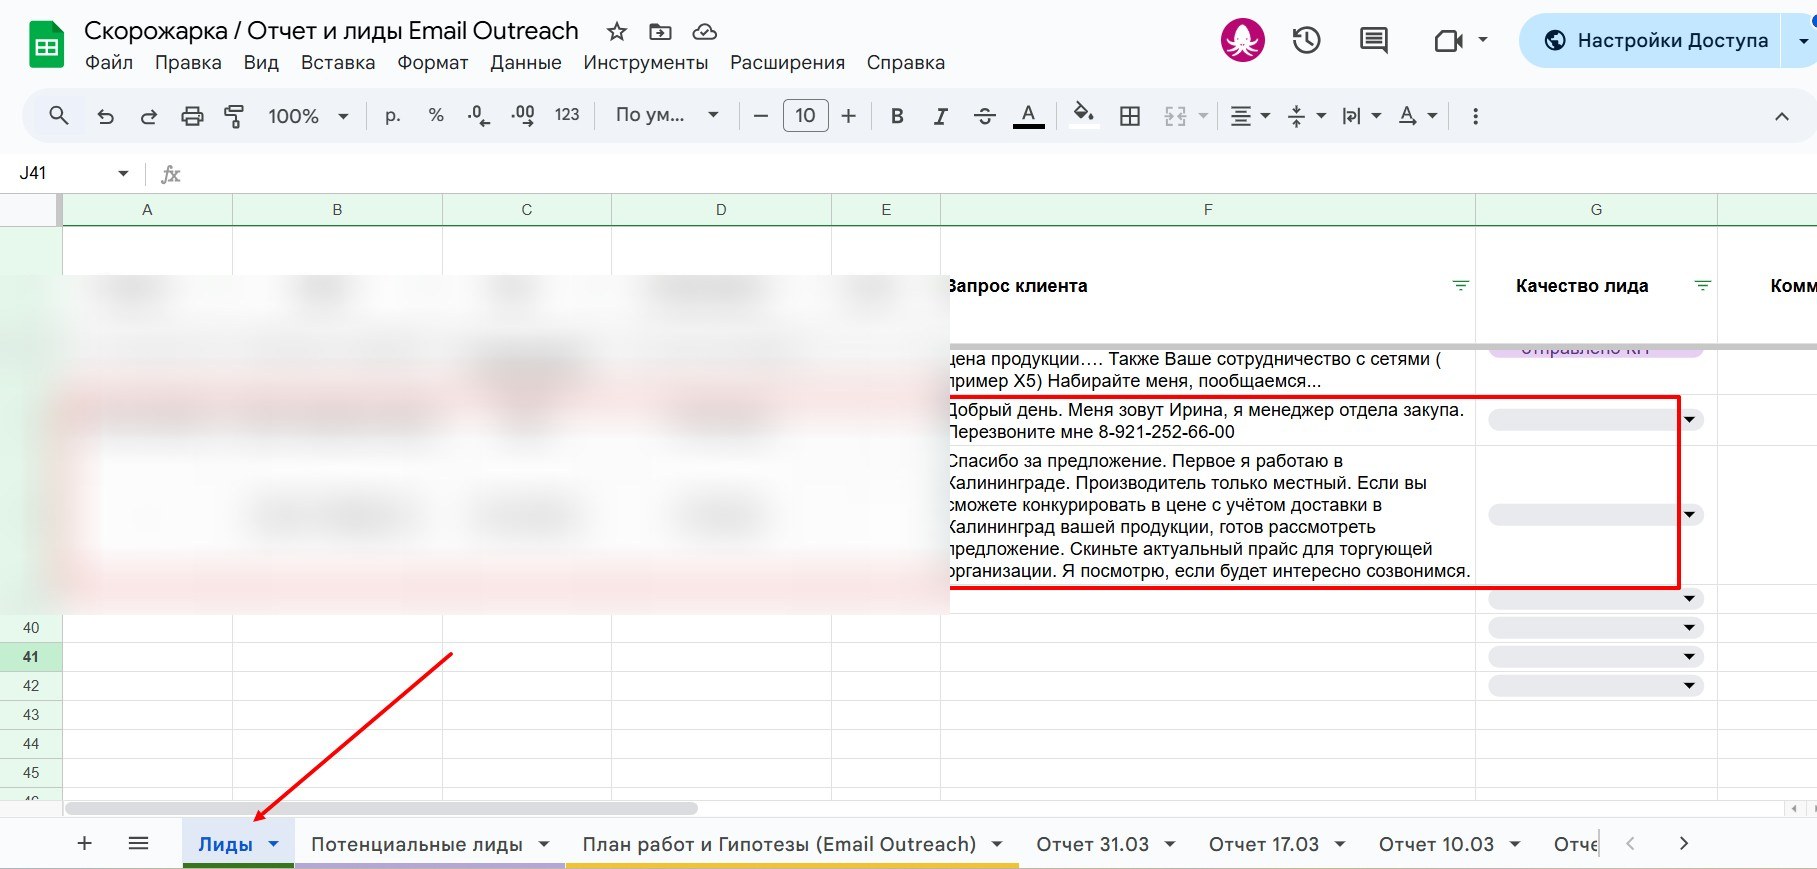Increase decimal places
Image resolution: width=1817 pixels, height=869 pixels.
click(x=523, y=116)
